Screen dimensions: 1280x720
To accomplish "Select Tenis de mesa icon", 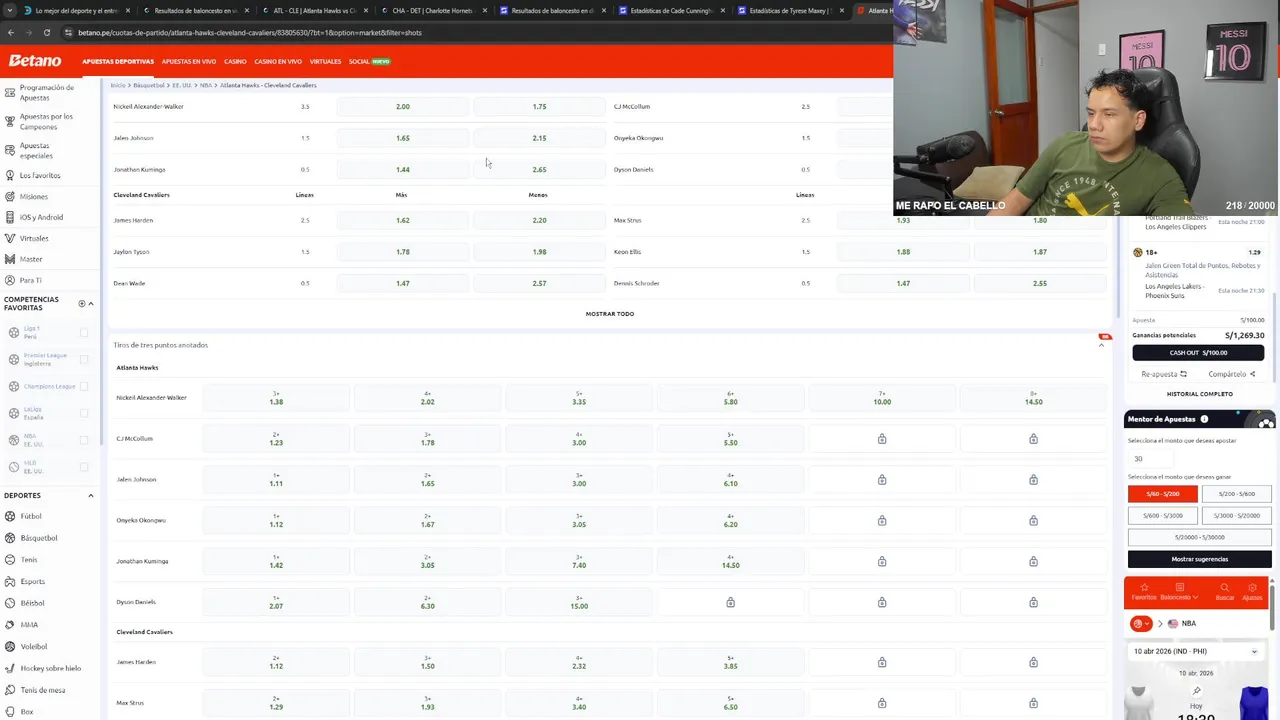I will click(9, 690).
